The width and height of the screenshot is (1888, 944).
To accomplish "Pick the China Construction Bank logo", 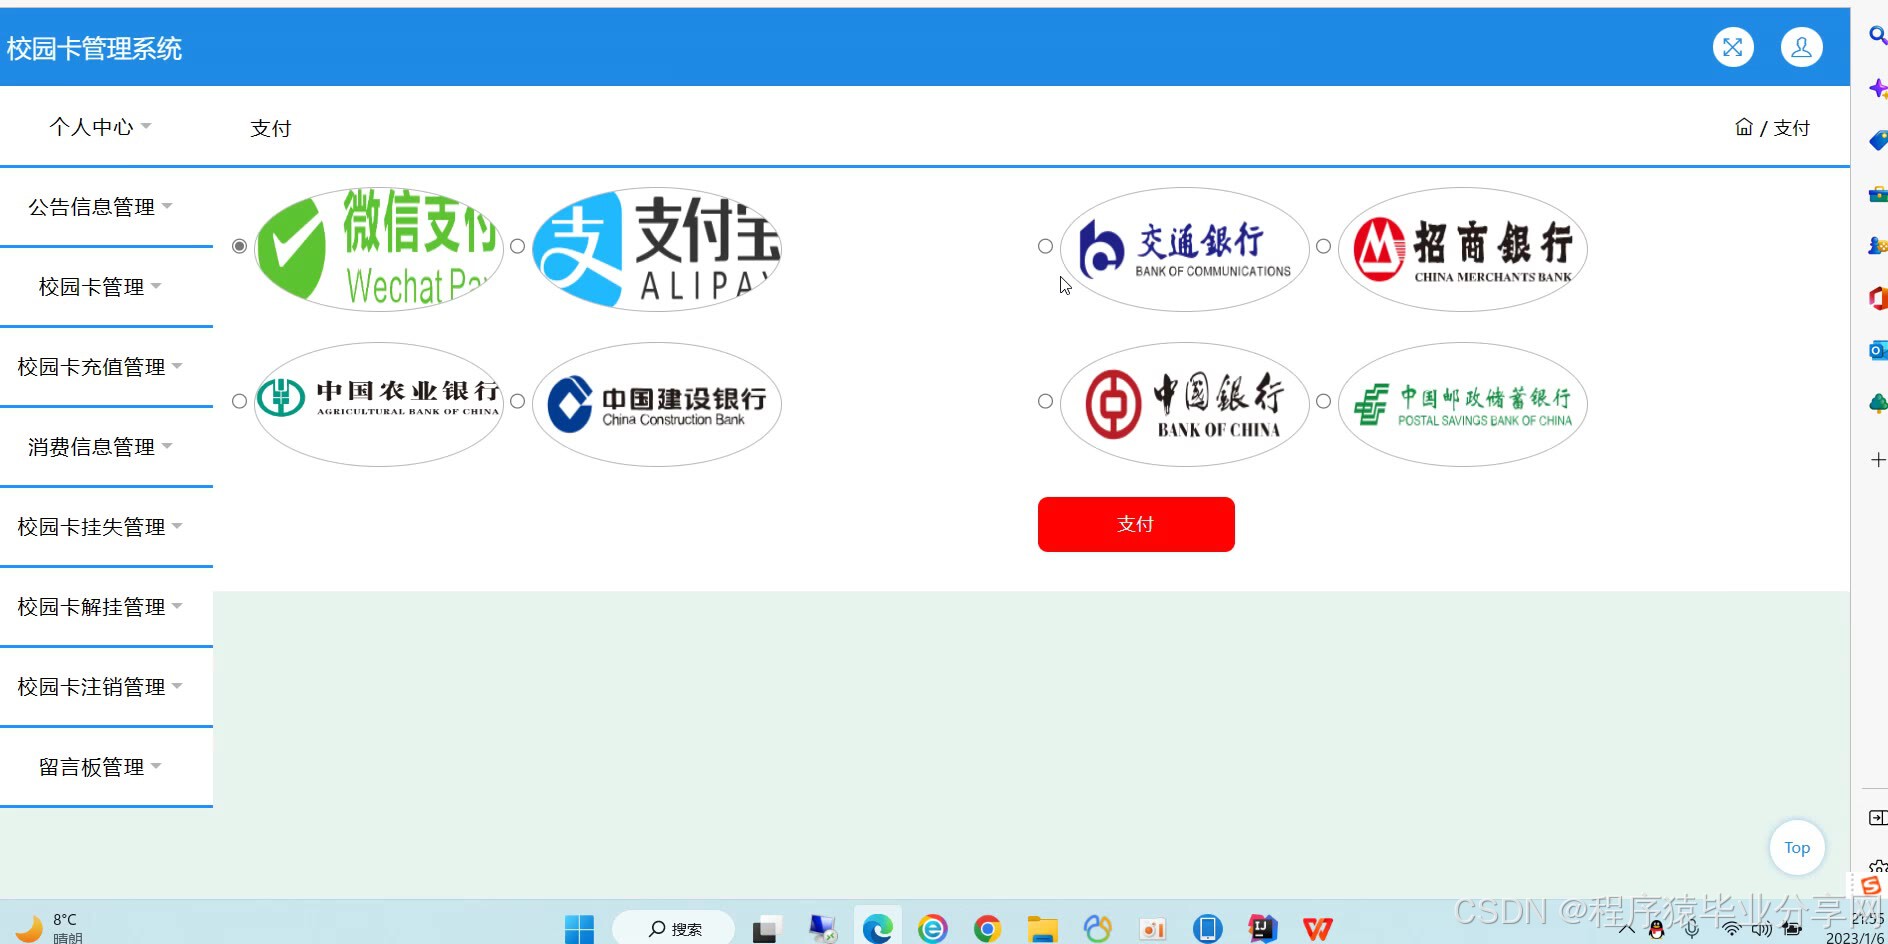I will coord(657,404).
